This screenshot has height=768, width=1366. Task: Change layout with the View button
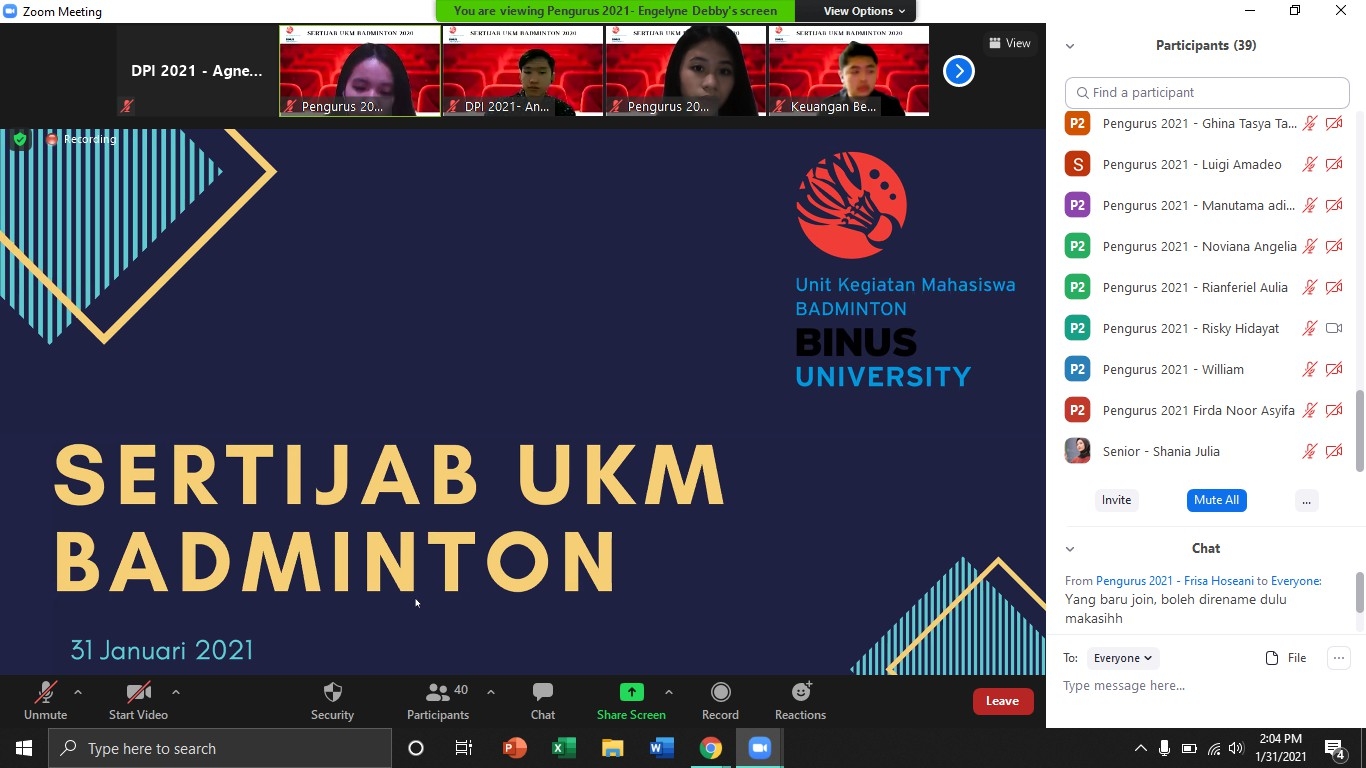pos(1010,43)
